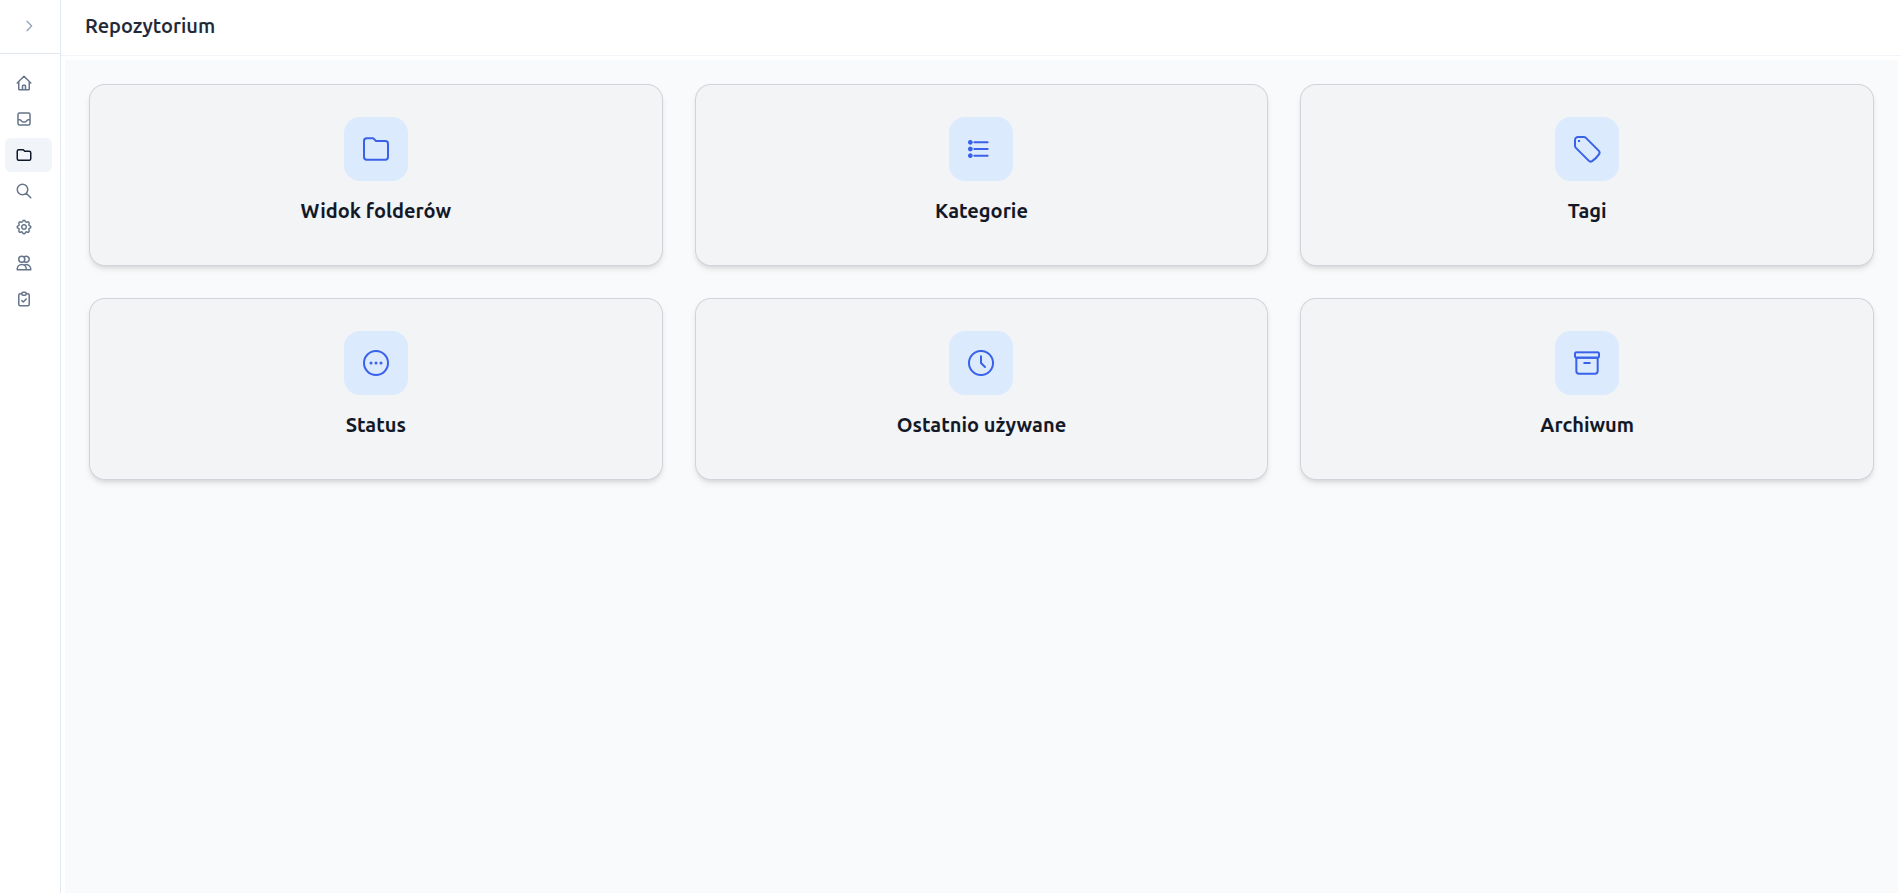Viewport: 1901px width, 893px height.
Task: Expand the sidebar with the chevron arrow
Action: (x=29, y=26)
